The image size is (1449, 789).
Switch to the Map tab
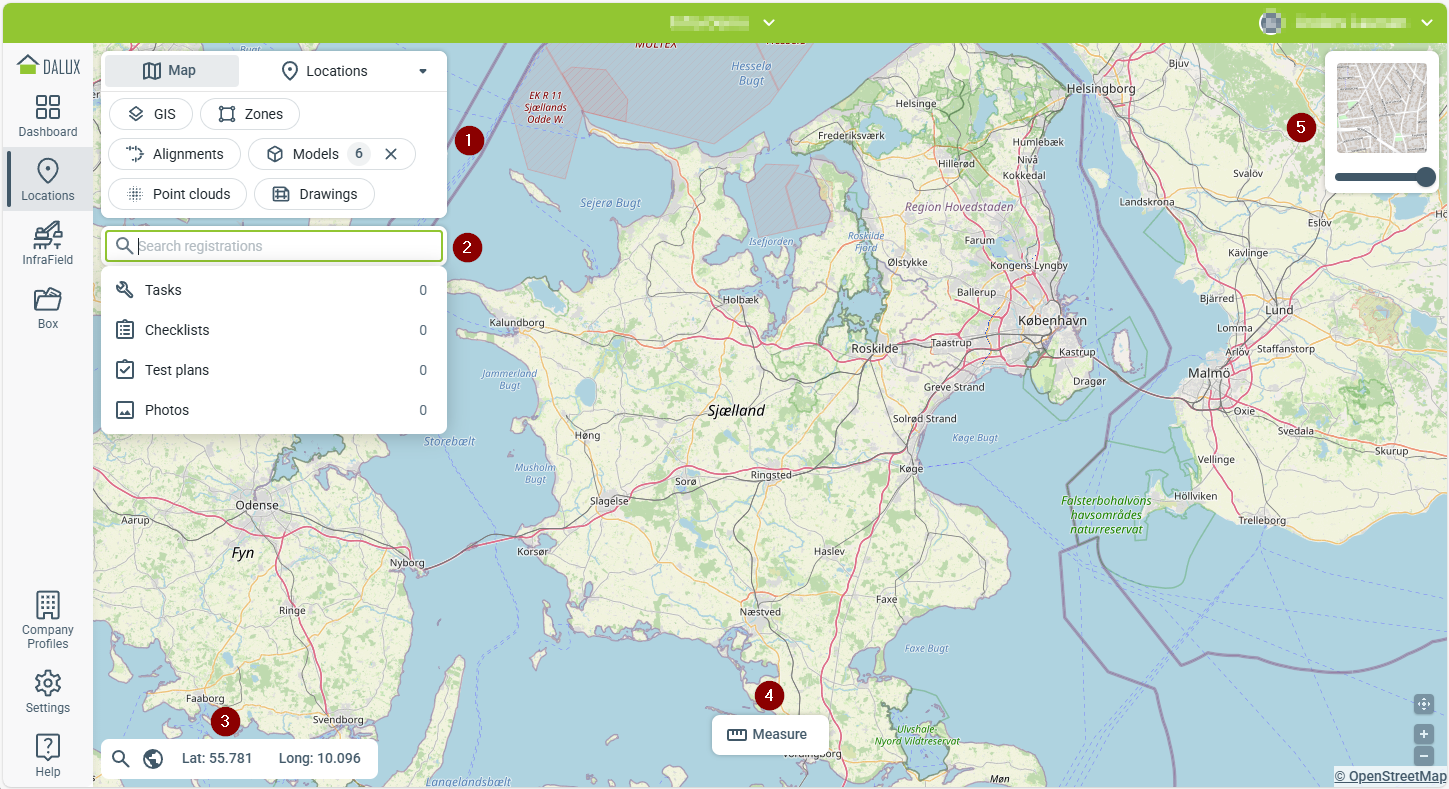tap(171, 71)
